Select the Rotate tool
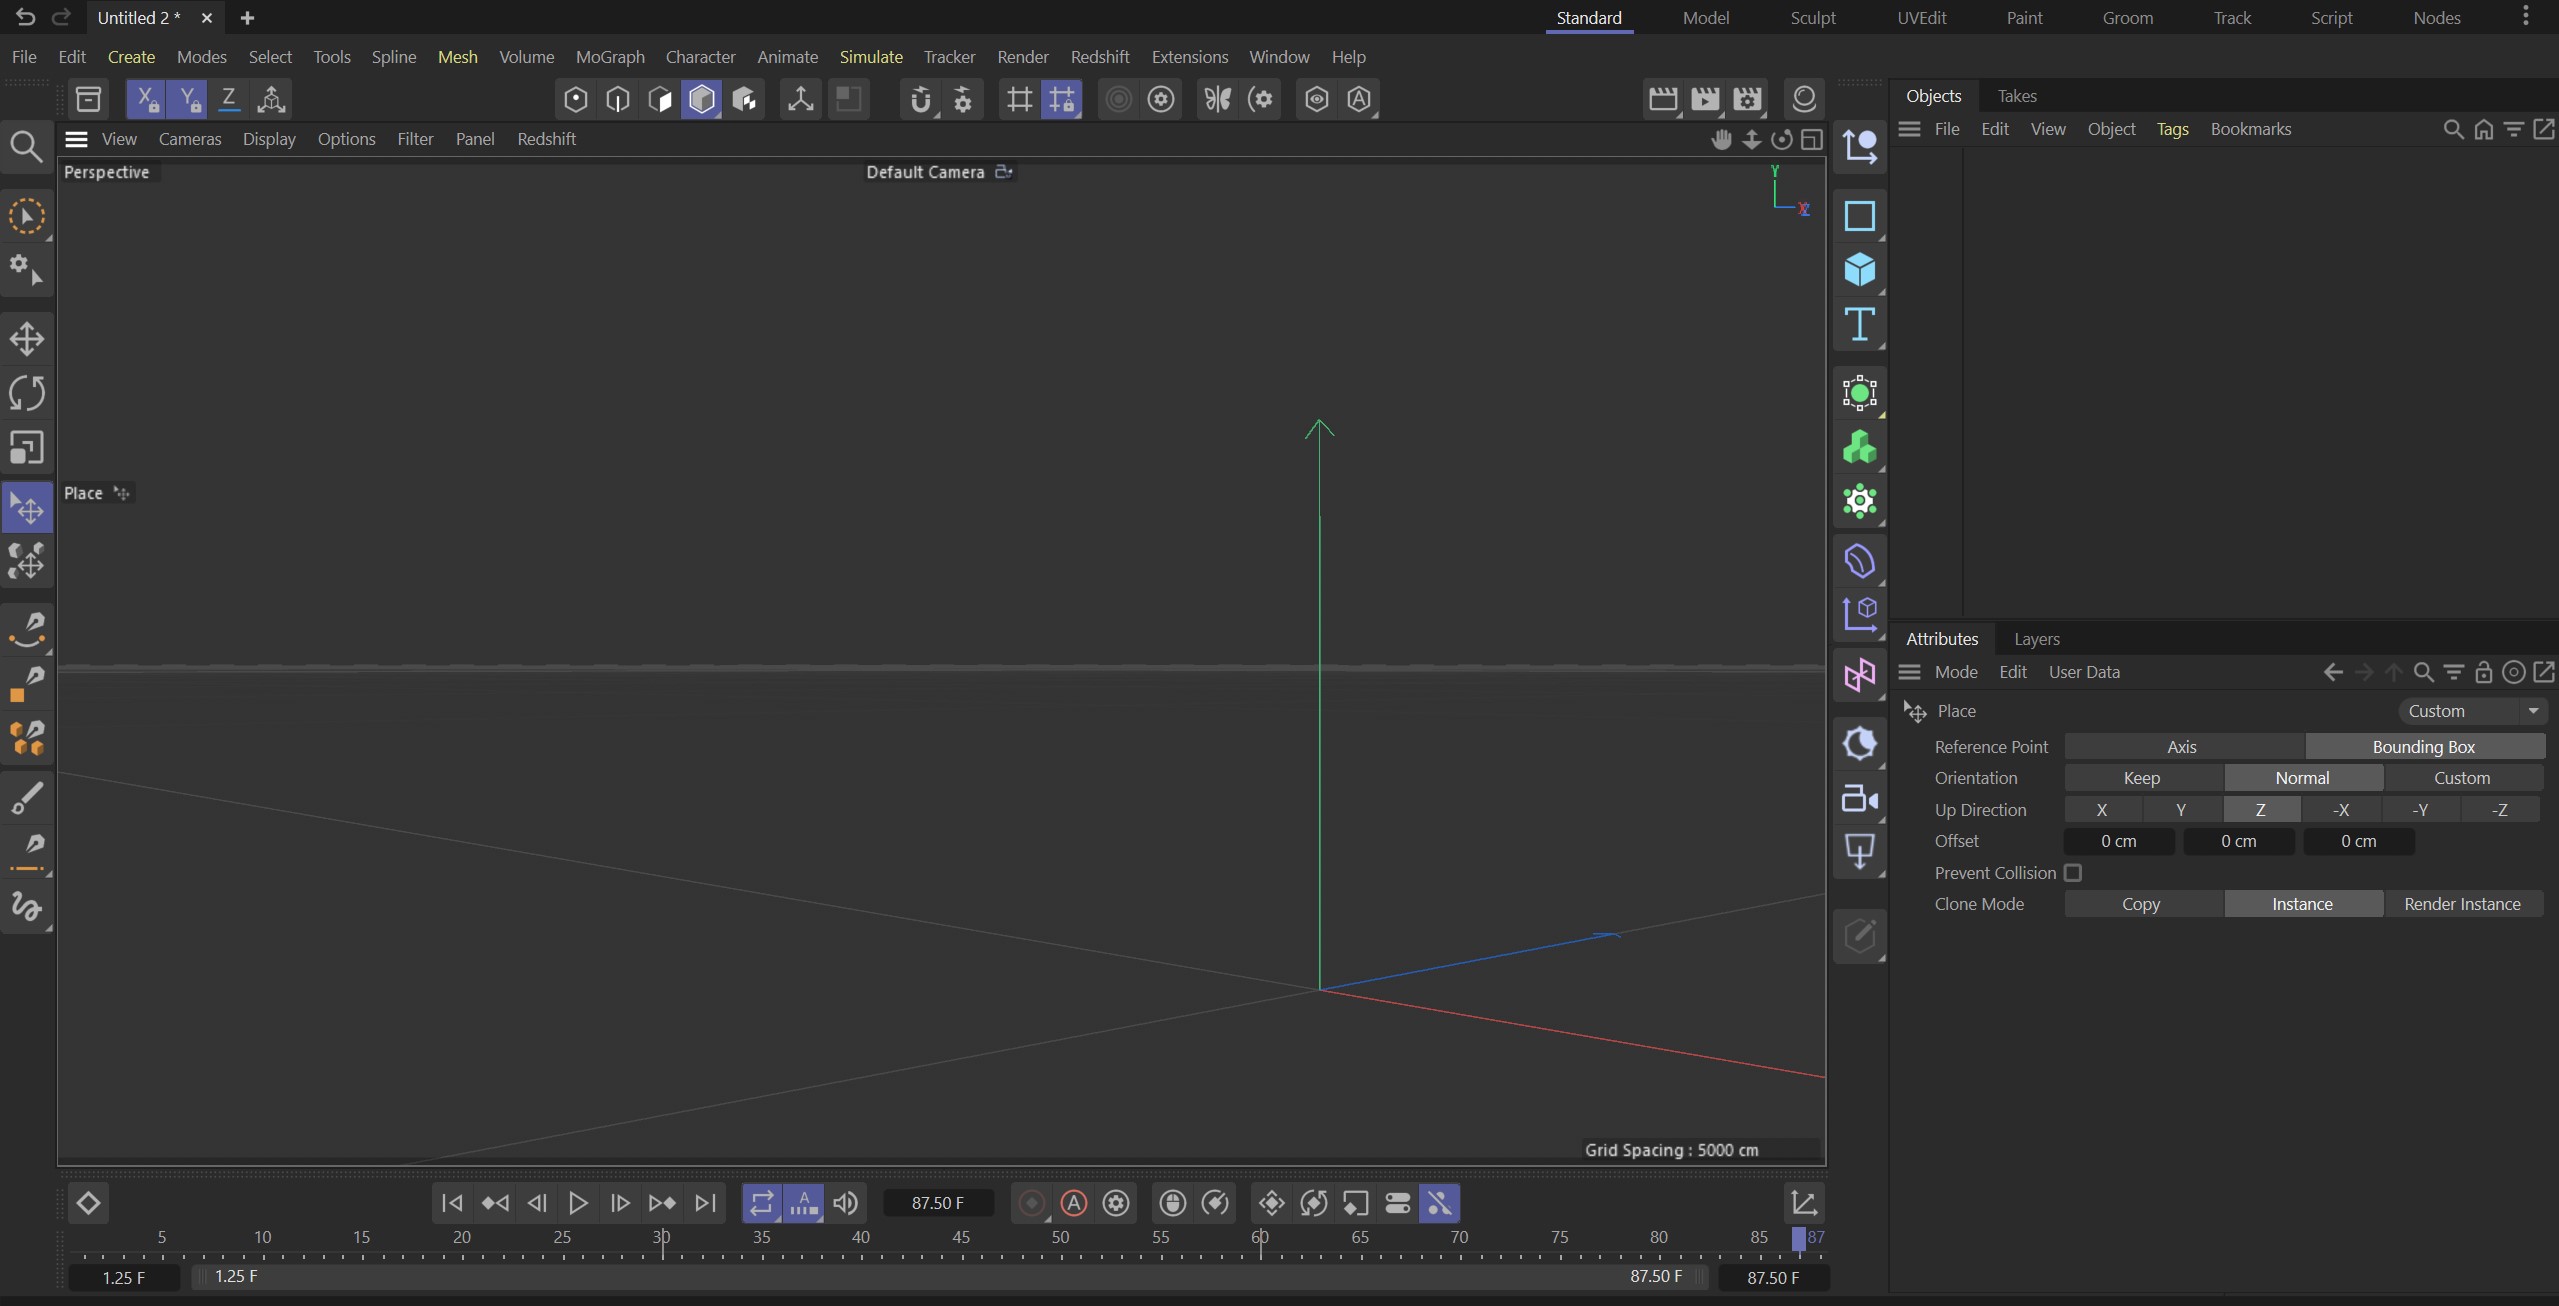The image size is (2559, 1306). click(27, 393)
